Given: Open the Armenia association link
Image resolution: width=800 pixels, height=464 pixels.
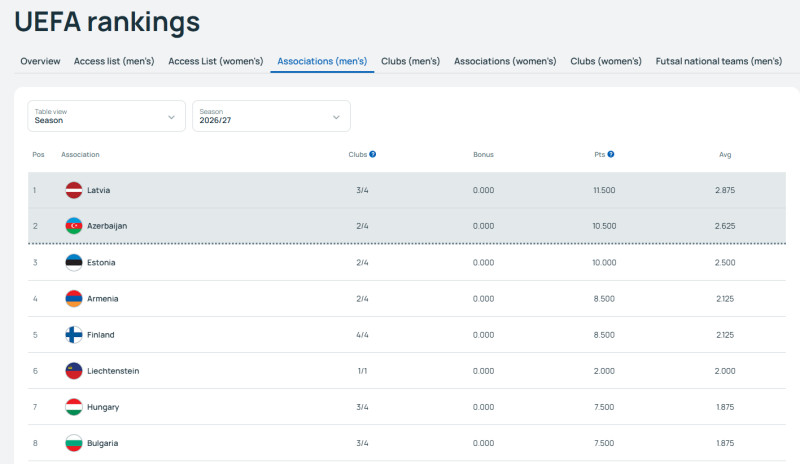Looking at the screenshot, I should coord(103,299).
